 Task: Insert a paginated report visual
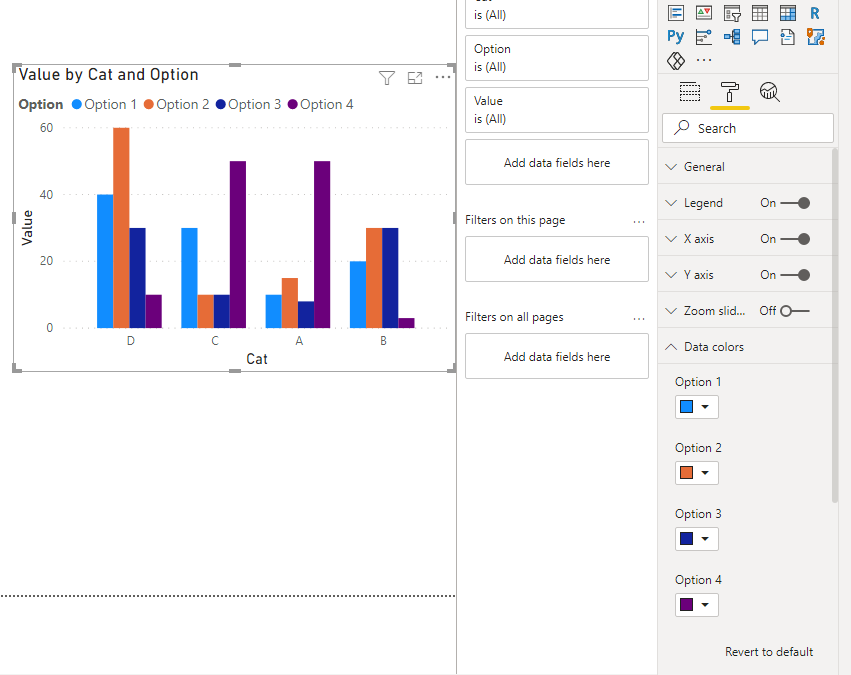pos(788,36)
